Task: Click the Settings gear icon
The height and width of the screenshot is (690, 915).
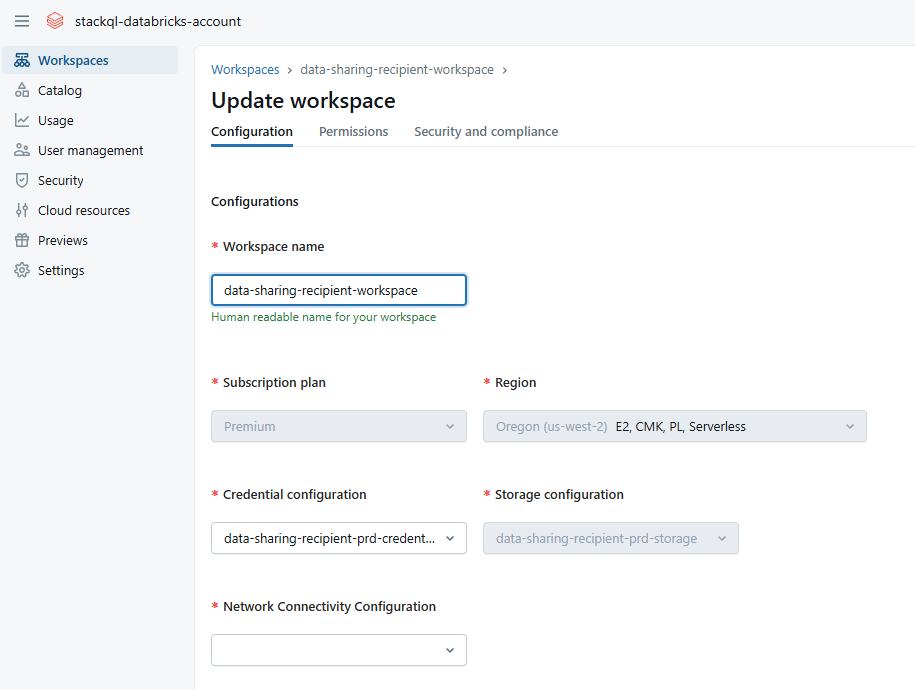Action: click(x=21, y=271)
